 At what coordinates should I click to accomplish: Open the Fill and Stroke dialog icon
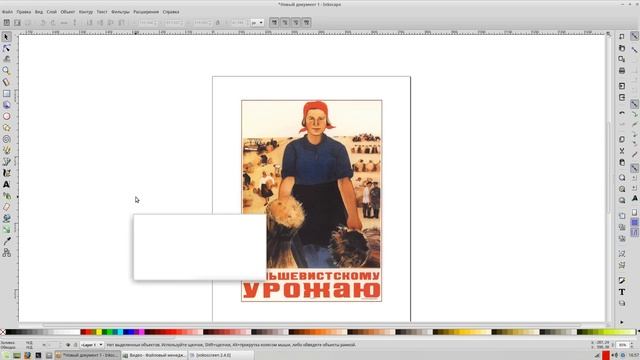coord(622,280)
